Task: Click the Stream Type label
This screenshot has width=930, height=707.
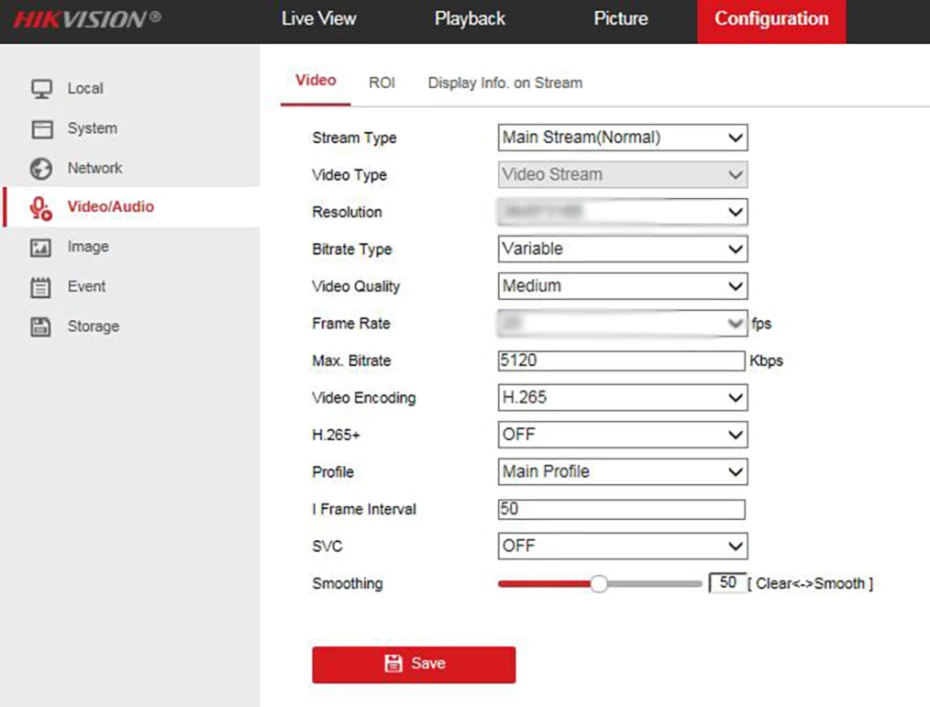Action: (354, 138)
